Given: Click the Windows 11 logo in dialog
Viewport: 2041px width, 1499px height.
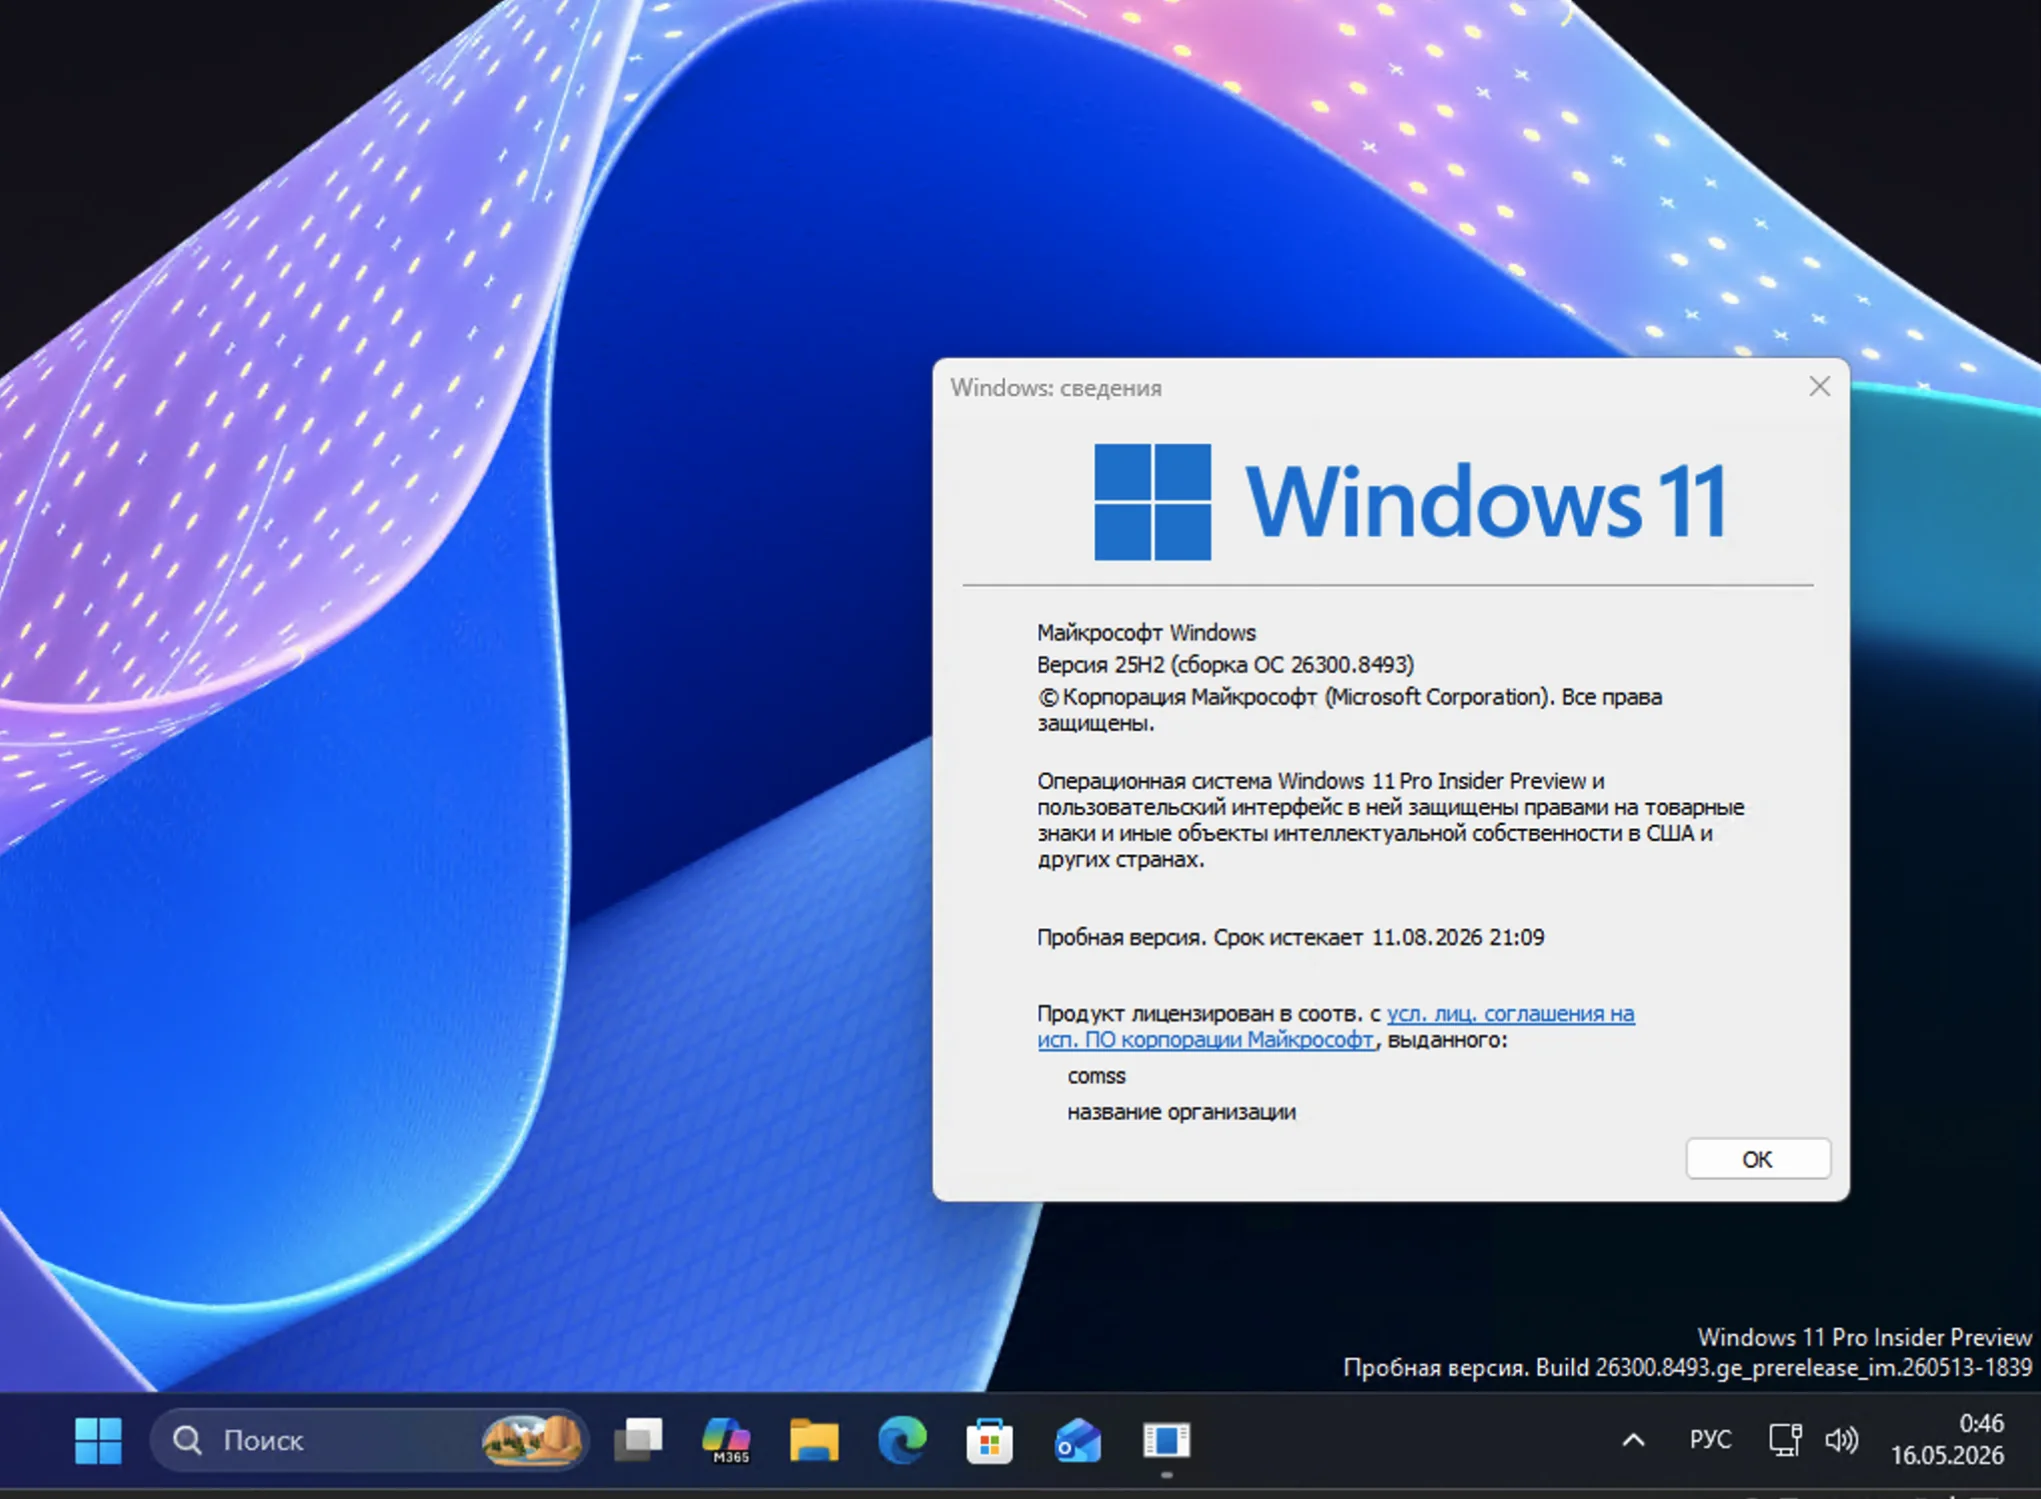Looking at the screenshot, I should 1410,502.
